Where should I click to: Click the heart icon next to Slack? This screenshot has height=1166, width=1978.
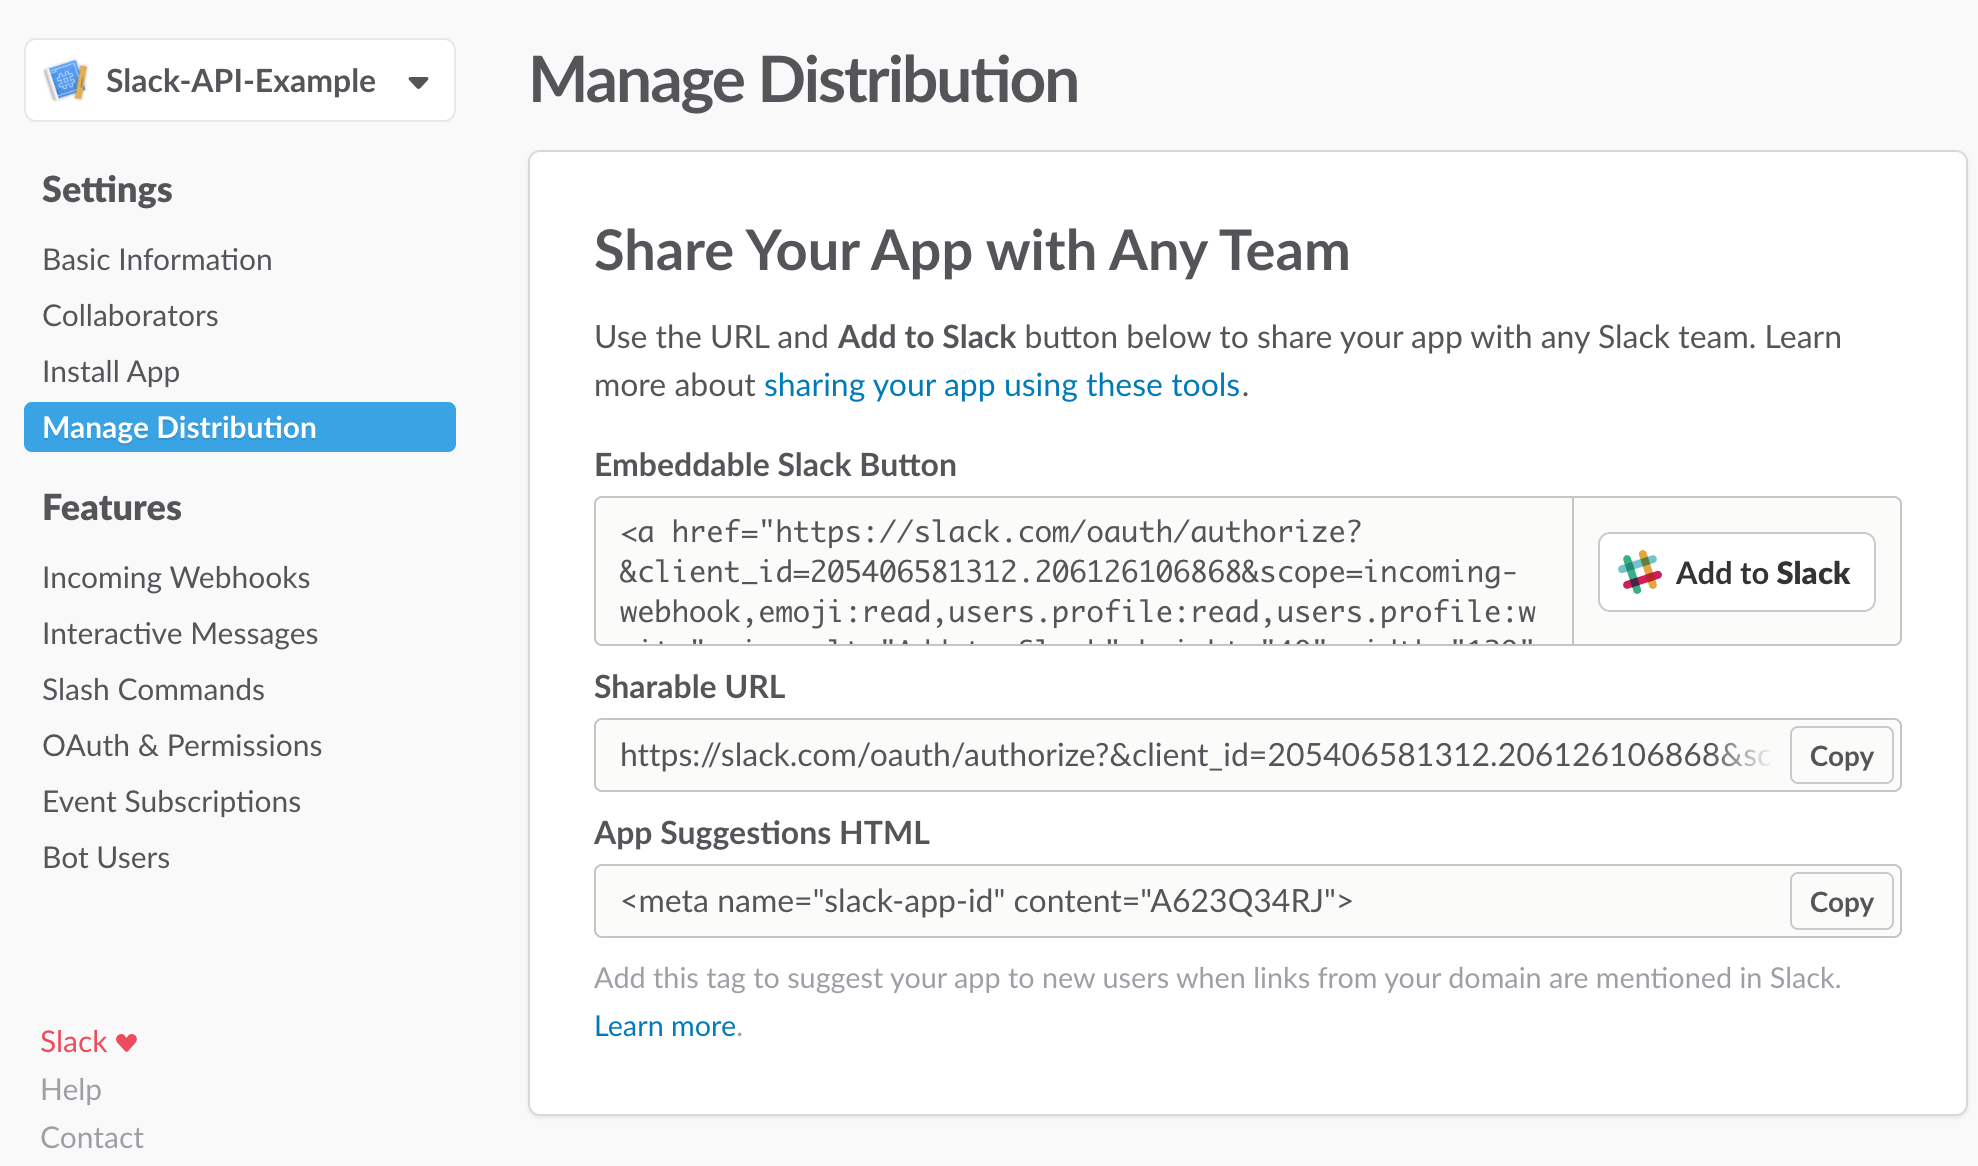pos(126,1042)
